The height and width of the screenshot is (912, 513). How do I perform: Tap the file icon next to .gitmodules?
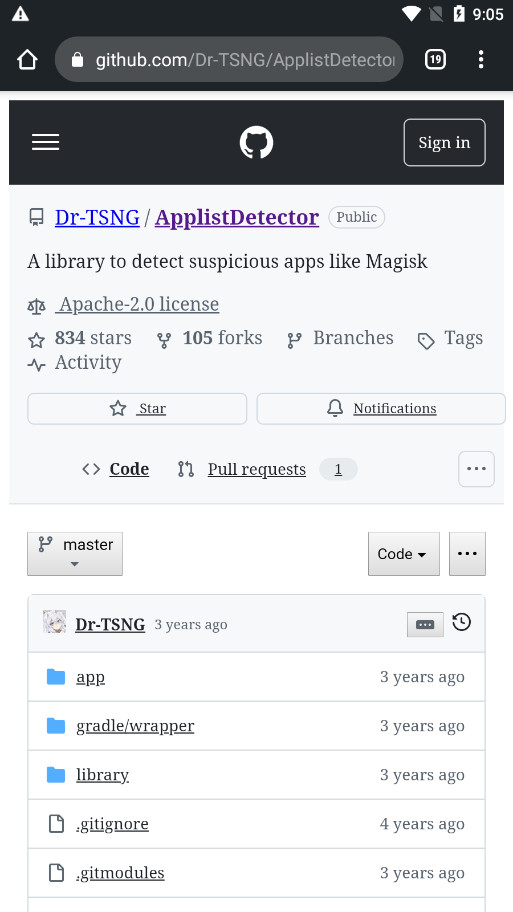pyautogui.click(x=56, y=872)
